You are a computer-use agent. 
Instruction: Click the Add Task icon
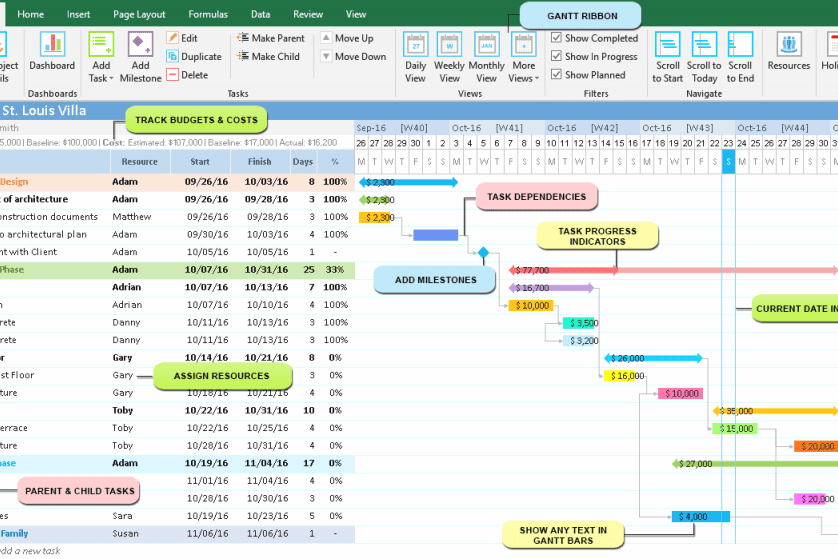click(100, 45)
